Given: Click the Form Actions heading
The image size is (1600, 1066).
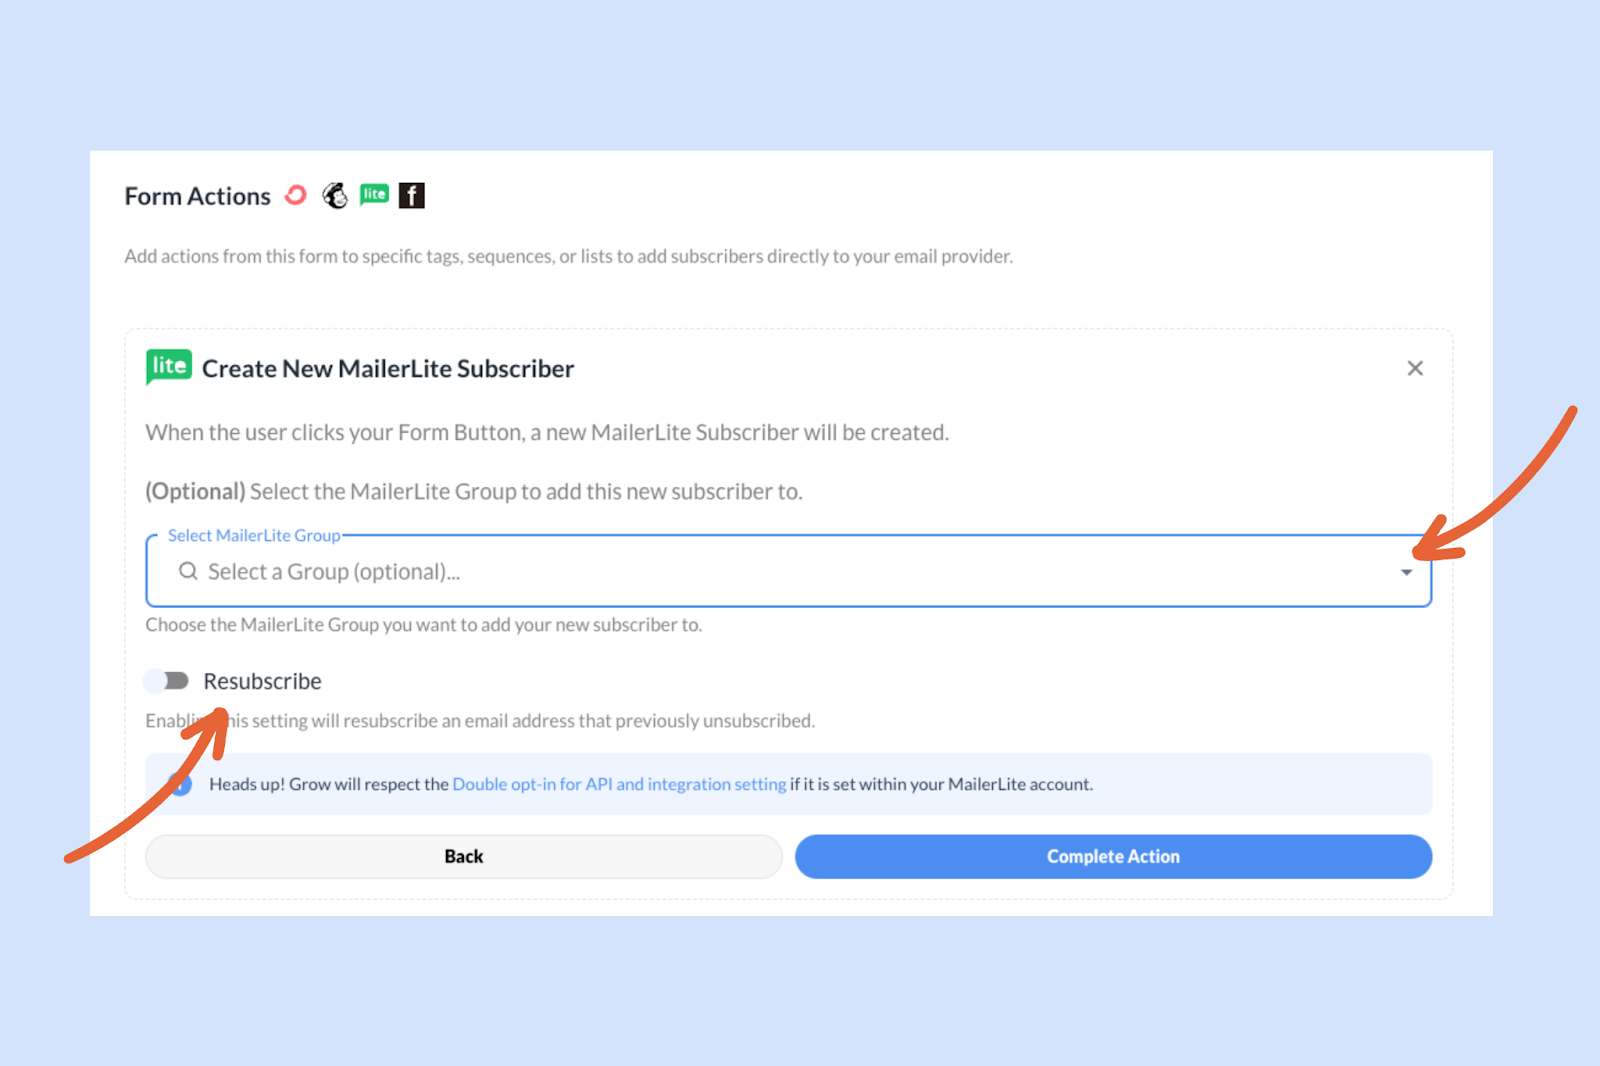Looking at the screenshot, I should [197, 196].
